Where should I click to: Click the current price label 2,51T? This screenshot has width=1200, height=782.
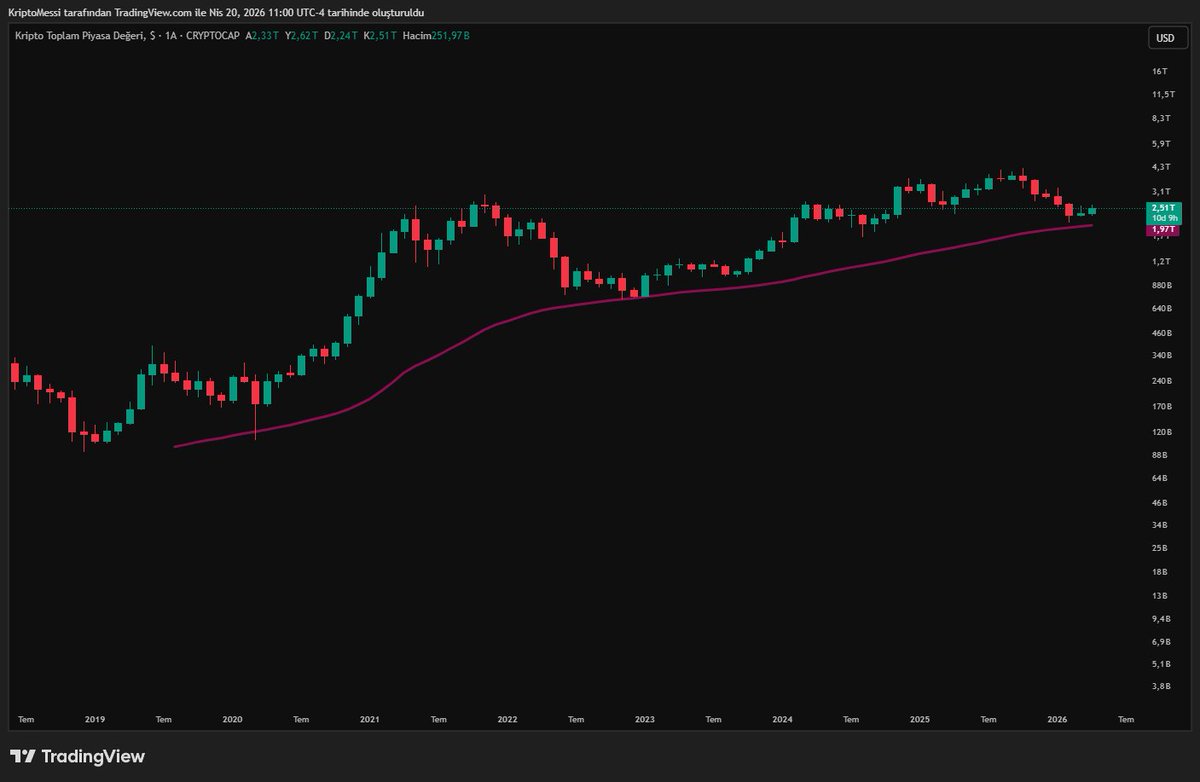click(x=1163, y=207)
